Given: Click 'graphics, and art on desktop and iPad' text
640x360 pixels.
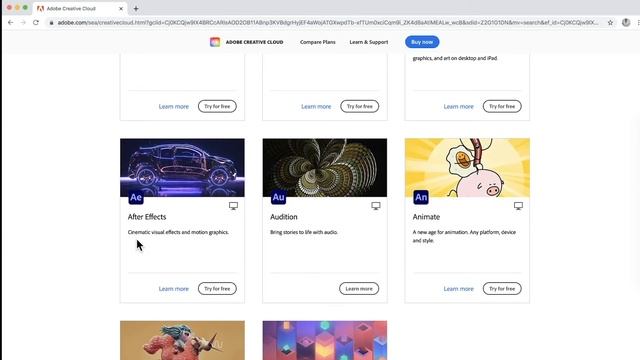Looking at the screenshot, I should point(455,58).
